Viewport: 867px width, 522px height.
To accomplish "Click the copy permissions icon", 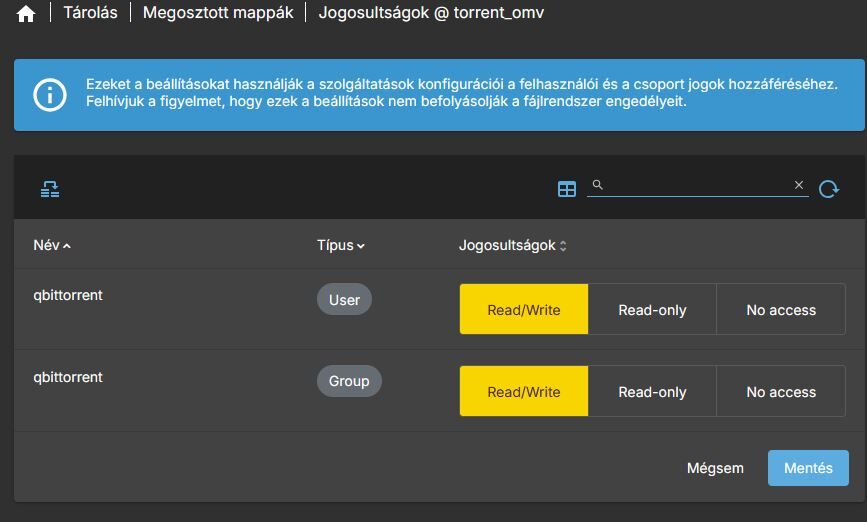I will click(x=50, y=188).
